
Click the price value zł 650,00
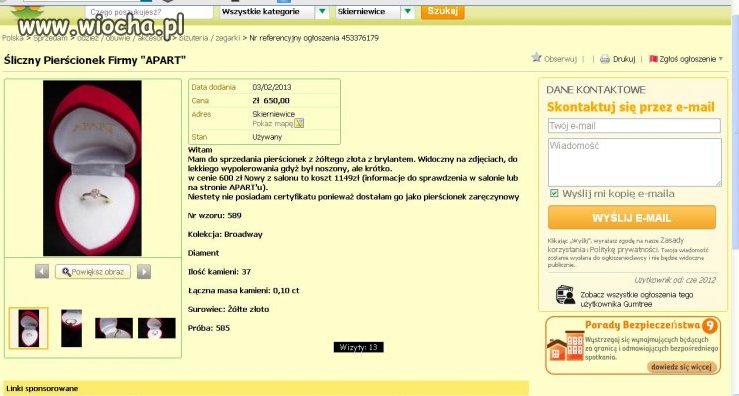(x=271, y=100)
